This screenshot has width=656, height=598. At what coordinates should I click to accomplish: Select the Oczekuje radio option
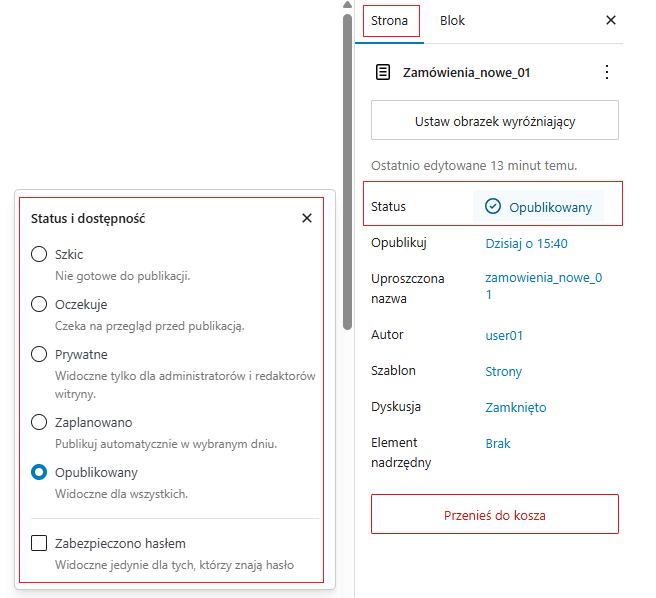[39, 304]
